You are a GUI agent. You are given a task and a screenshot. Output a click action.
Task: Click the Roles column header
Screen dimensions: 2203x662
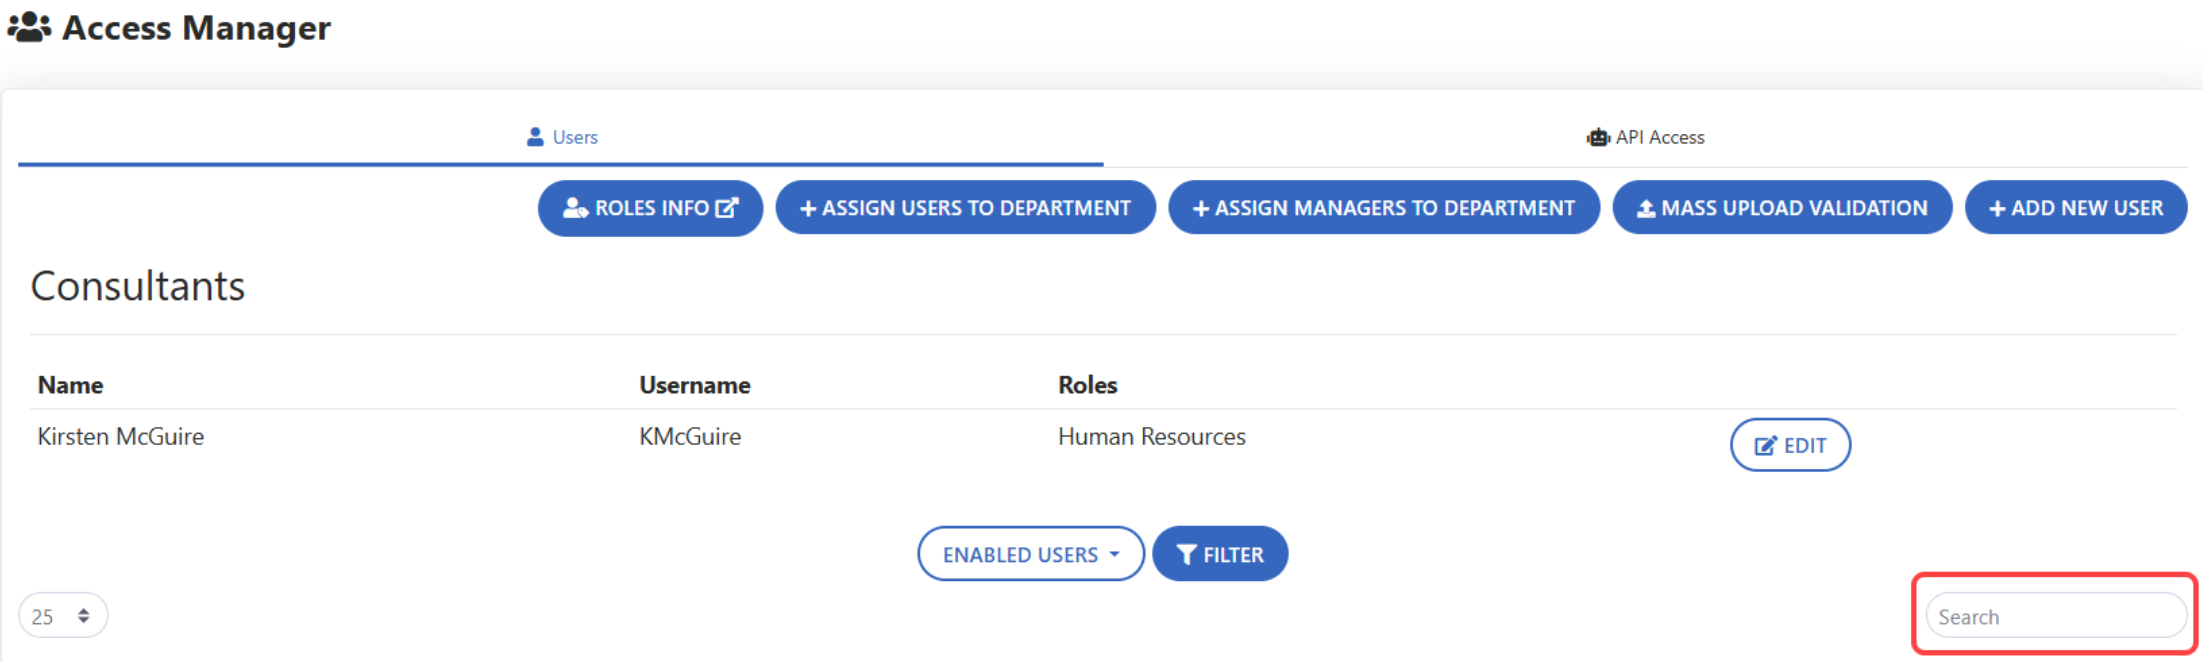(1087, 386)
